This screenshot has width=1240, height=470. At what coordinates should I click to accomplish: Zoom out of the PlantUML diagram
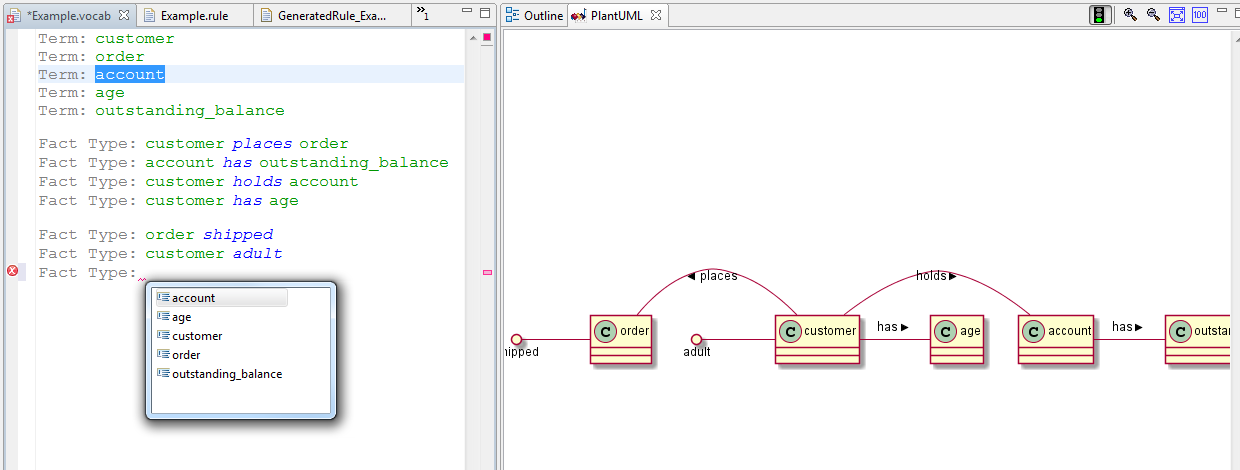click(1153, 15)
